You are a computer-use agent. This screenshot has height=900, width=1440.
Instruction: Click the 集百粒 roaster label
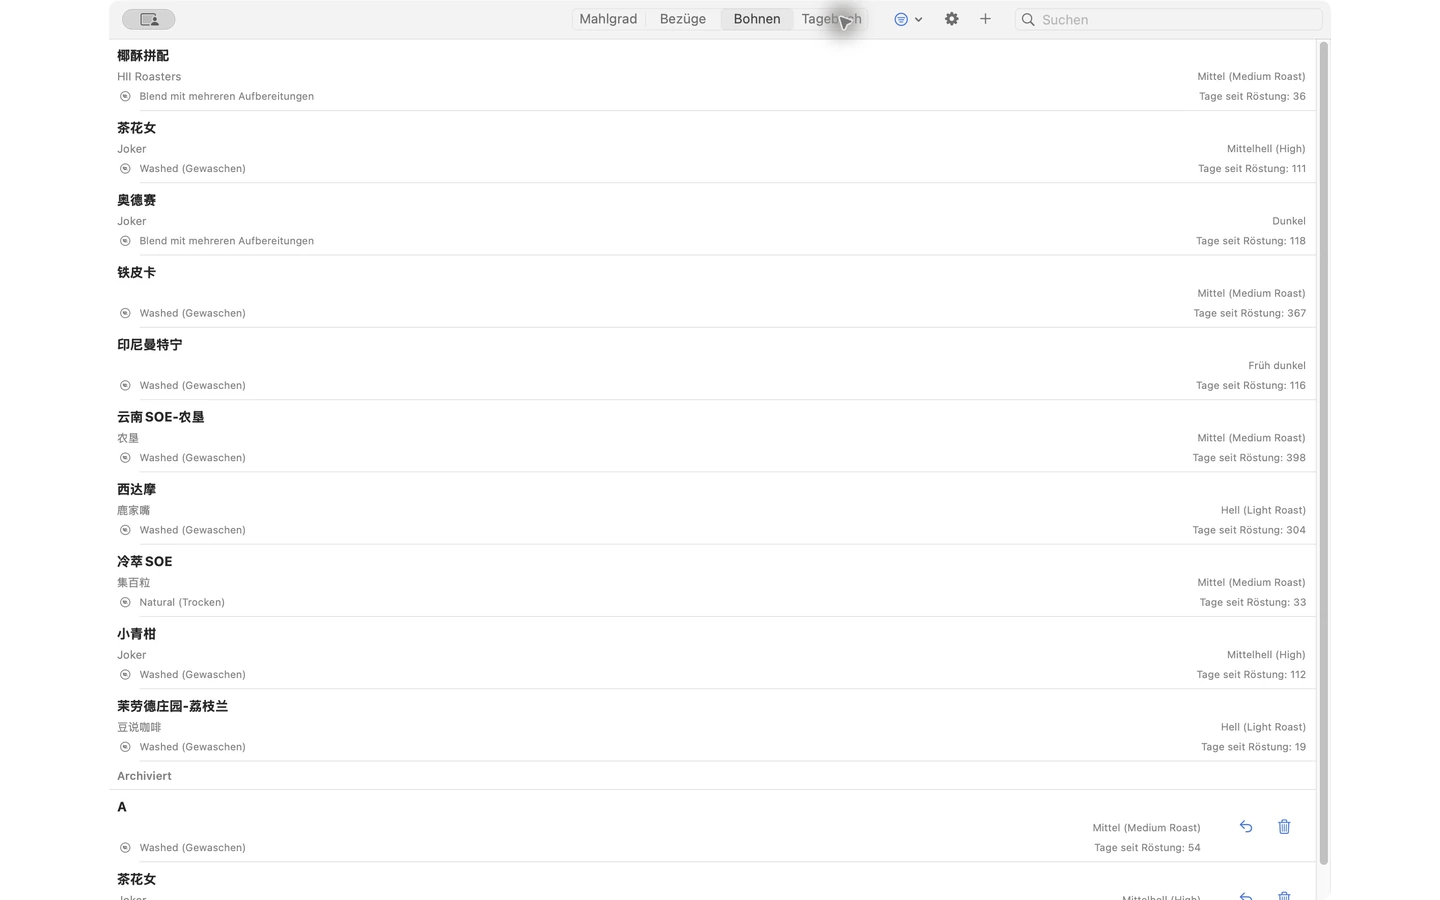pyautogui.click(x=133, y=583)
